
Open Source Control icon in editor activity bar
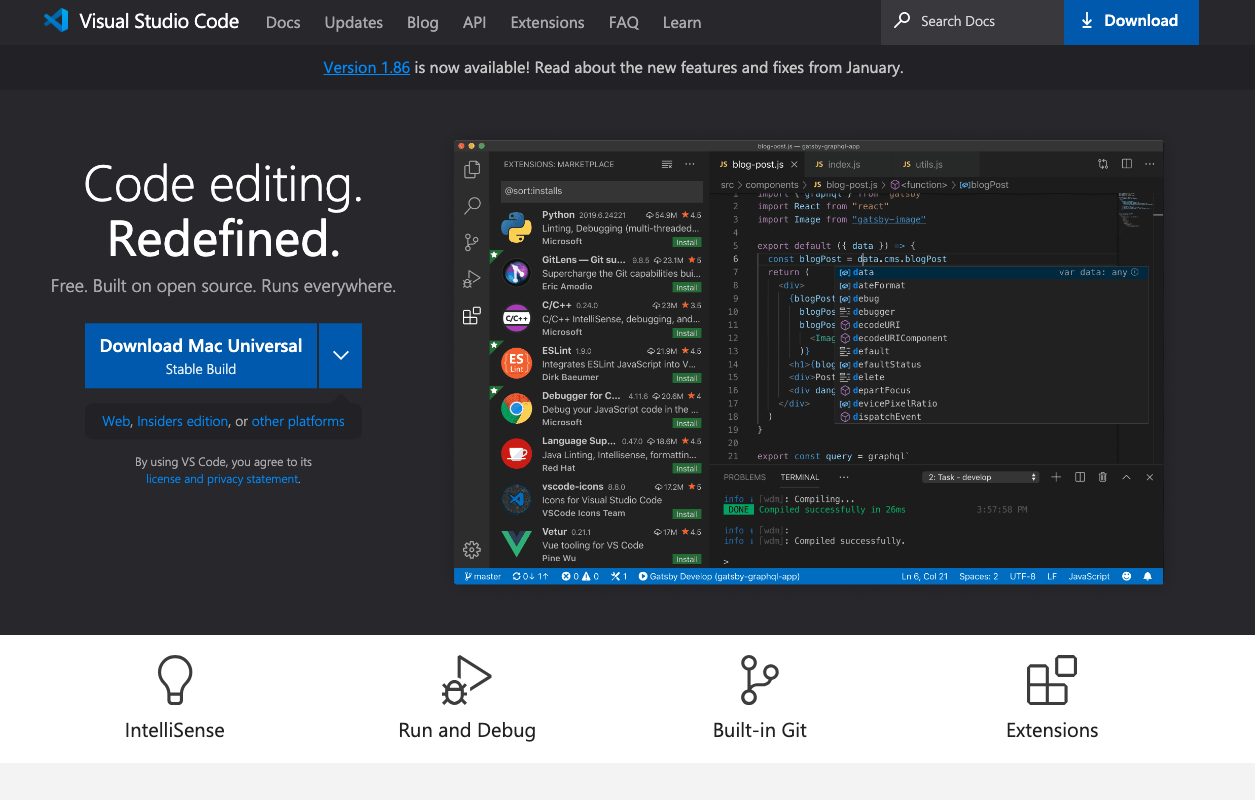(x=472, y=242)
